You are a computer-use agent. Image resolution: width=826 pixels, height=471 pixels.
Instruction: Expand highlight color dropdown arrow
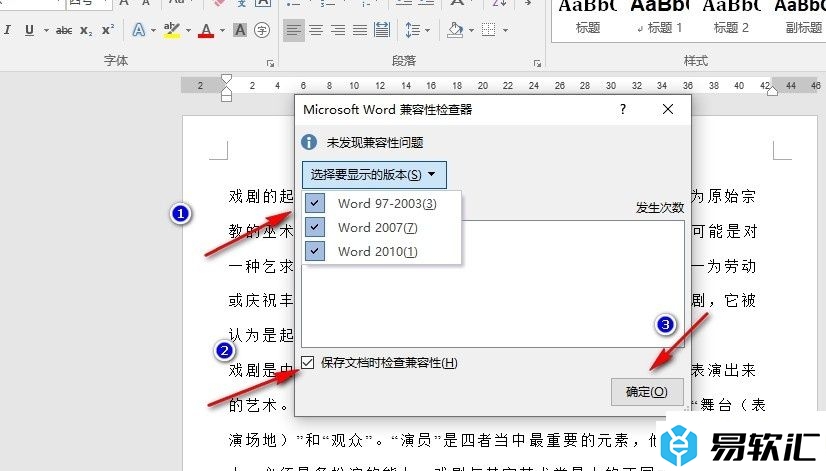click(188, 30)
